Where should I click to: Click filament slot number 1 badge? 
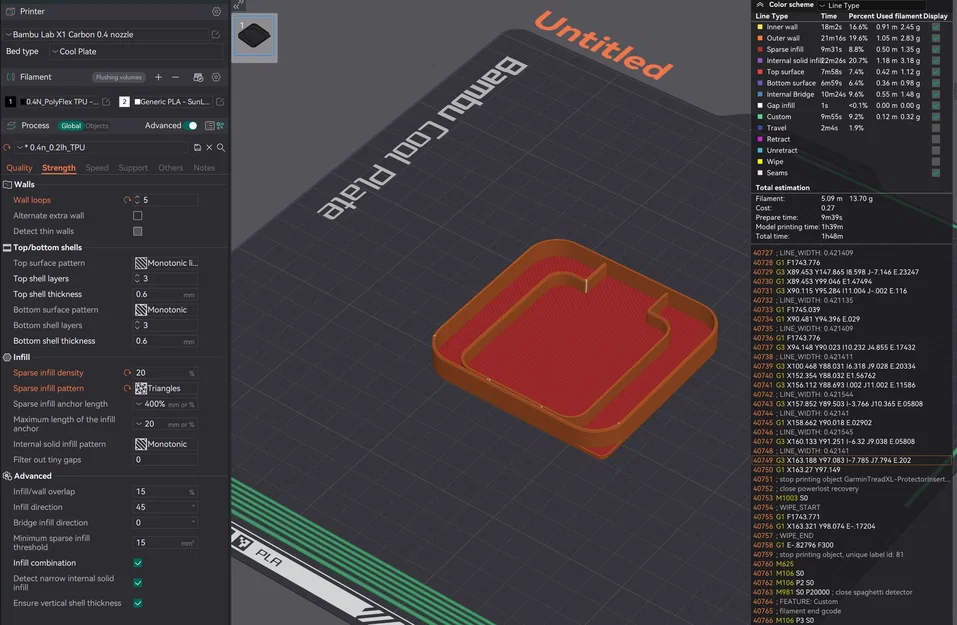pos(10,102)
